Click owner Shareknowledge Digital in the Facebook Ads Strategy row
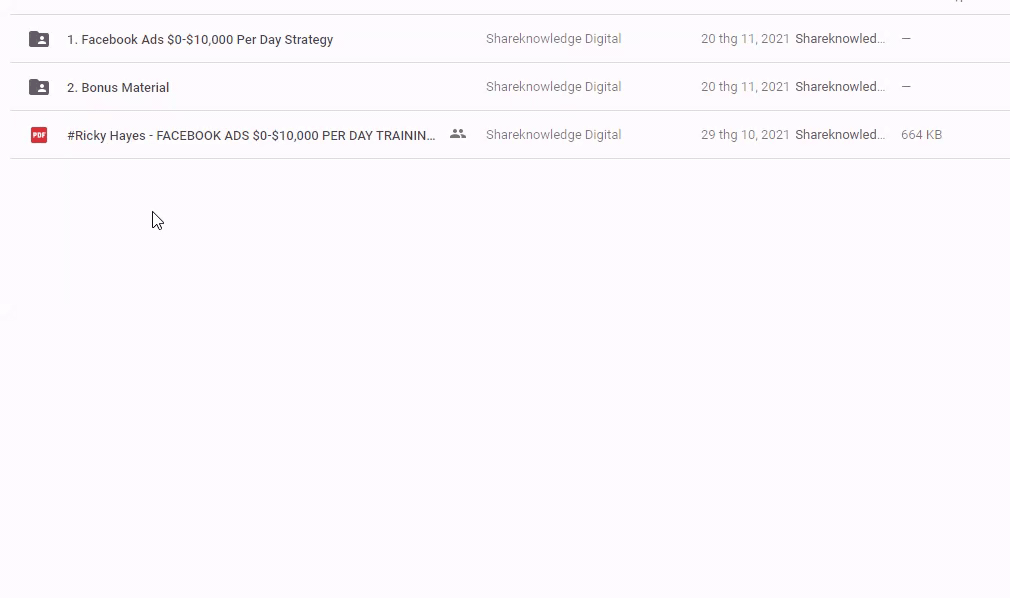 553,39
